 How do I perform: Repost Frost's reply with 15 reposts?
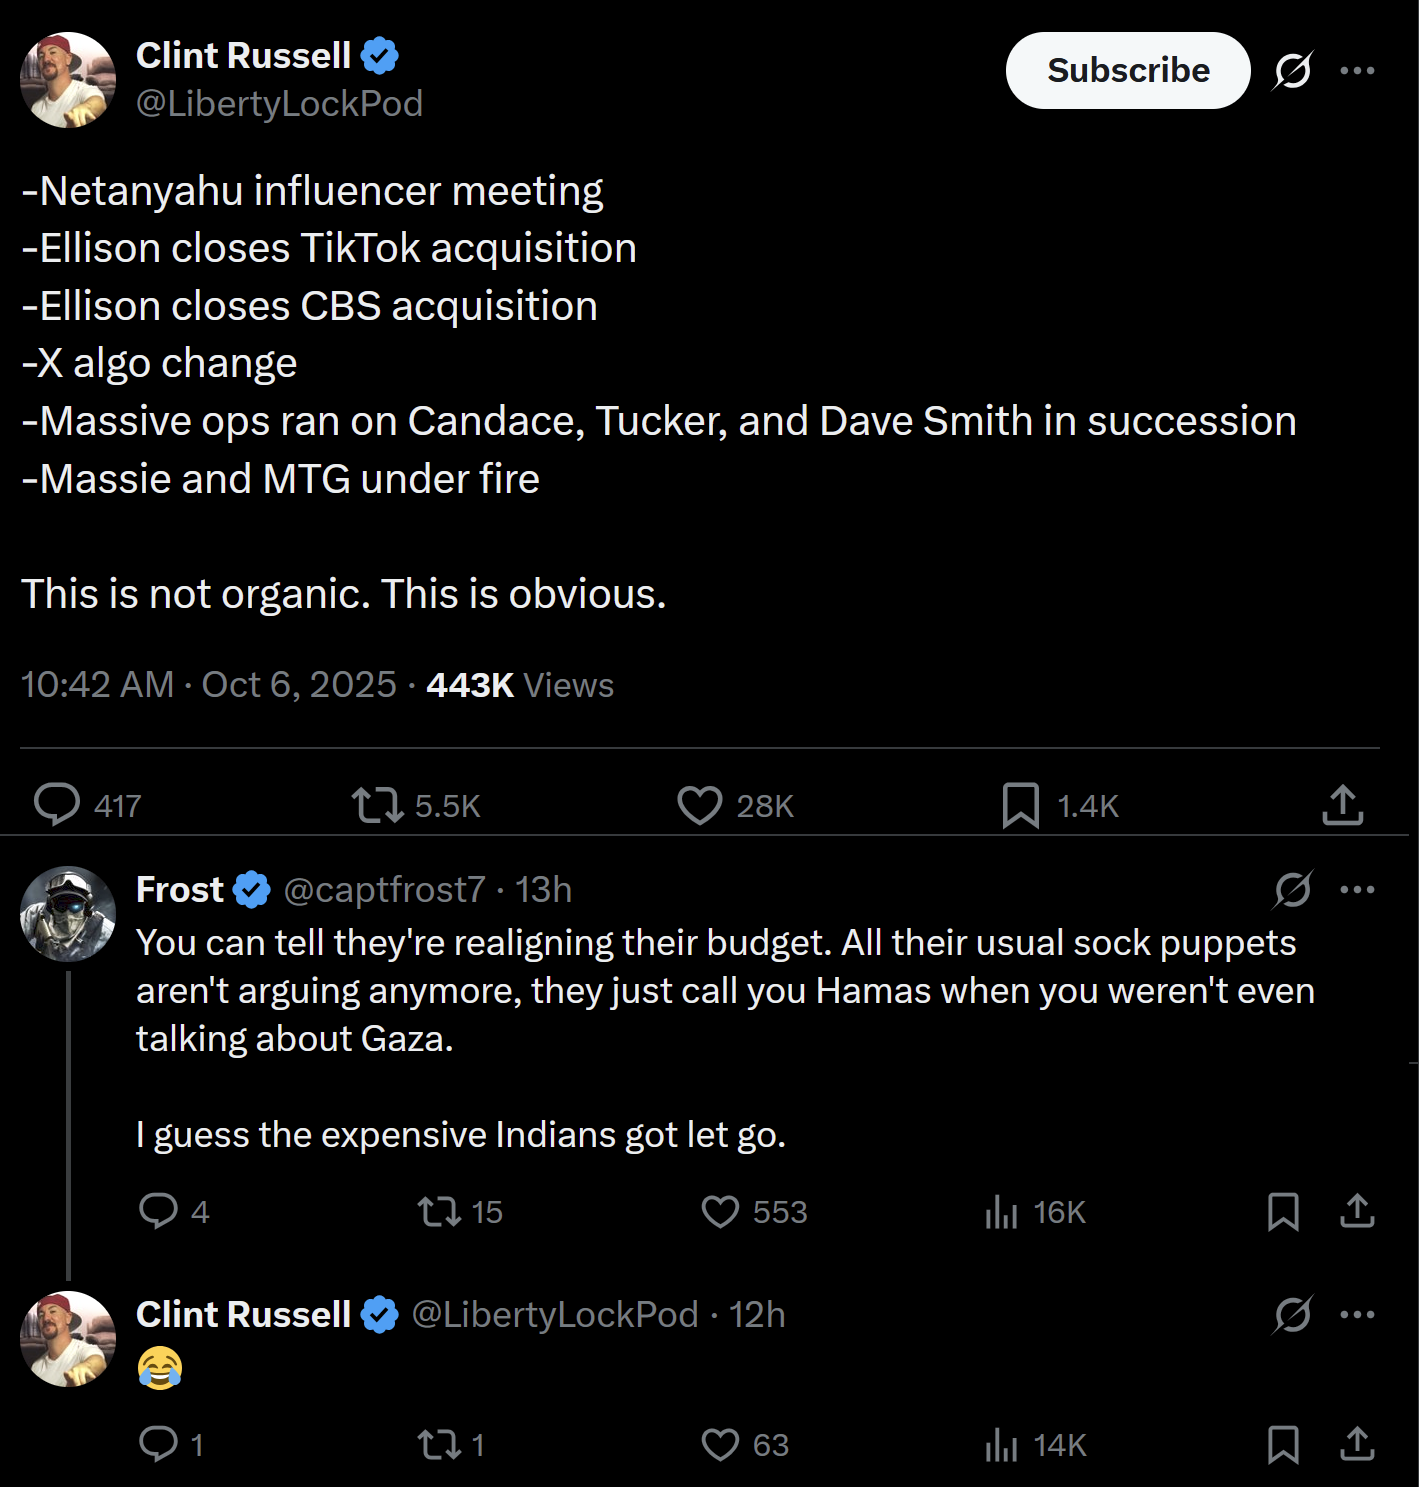click(x=438, y=1211)
